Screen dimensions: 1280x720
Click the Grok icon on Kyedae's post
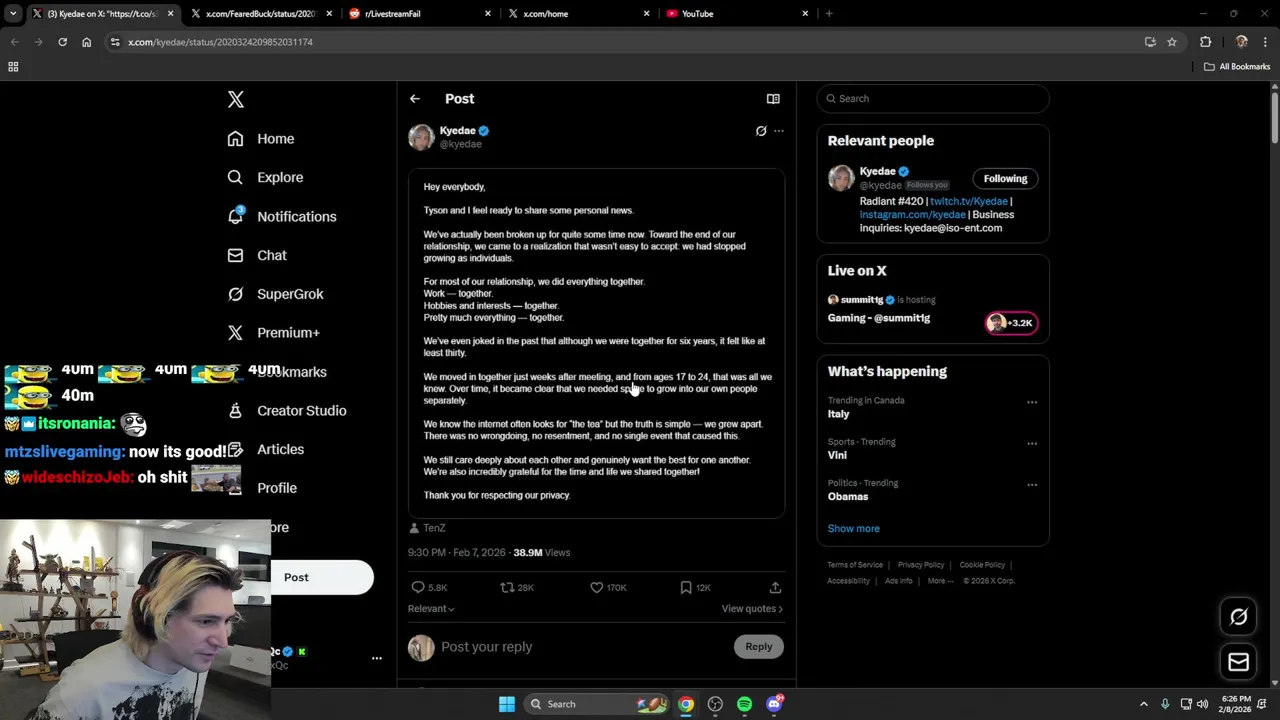pos(761,131)
